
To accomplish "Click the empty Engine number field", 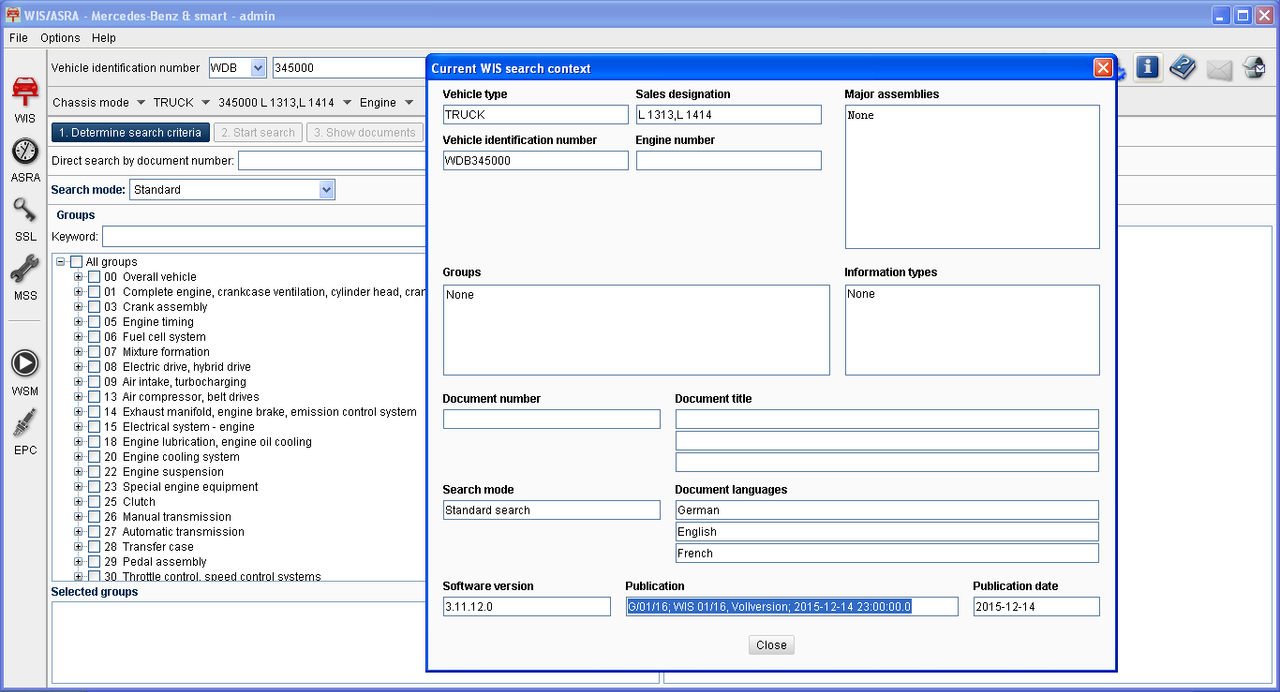I will coord(728,160).
